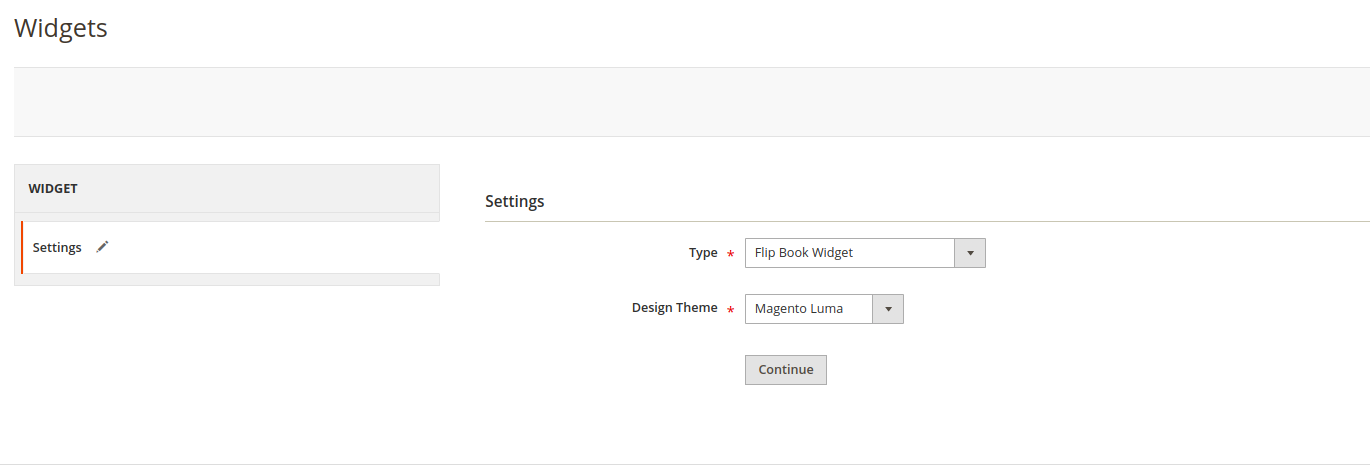Click the "Flip Book Widget" text in the Type field
The width and height of the screenshot is (1370, 465).
click(x=803, y=253)
